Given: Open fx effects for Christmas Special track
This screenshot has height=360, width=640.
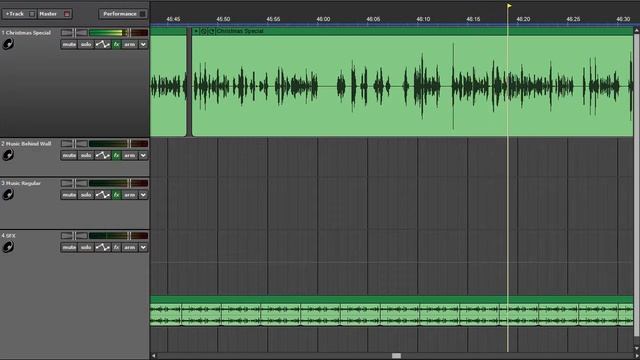Looking at the screenshot, I should click(116, 44).
